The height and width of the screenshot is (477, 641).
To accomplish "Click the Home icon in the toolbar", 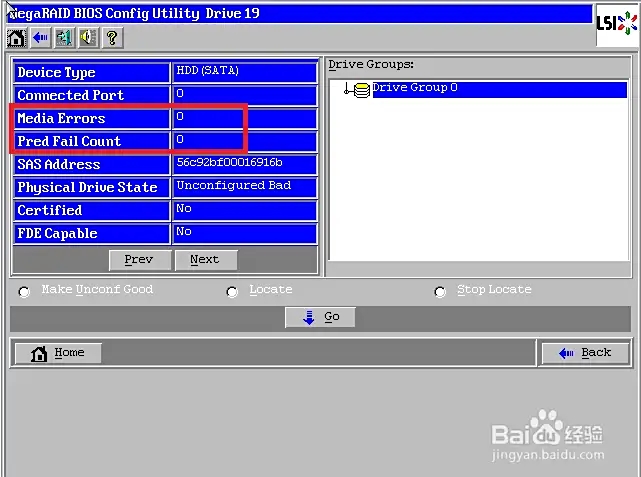I will pyautogui.click(x=16, y=38).
